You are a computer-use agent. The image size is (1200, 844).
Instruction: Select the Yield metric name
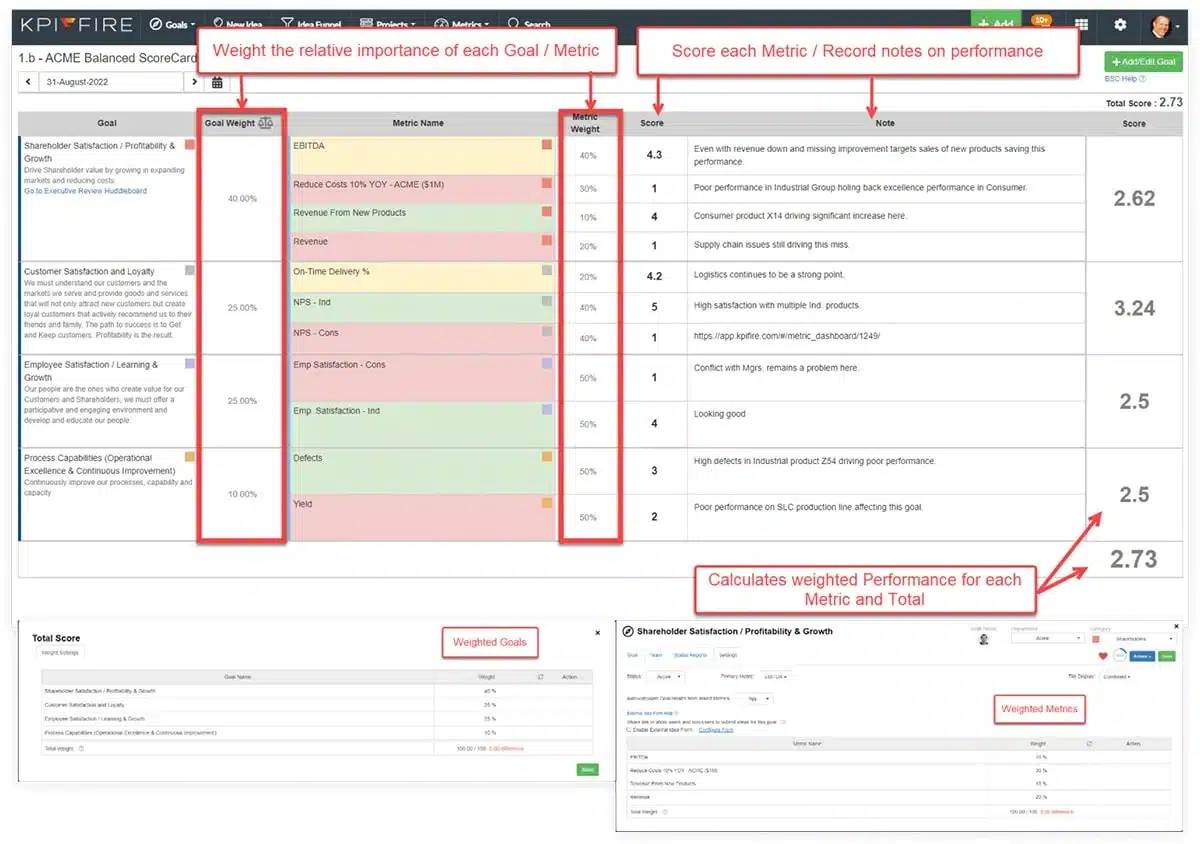coord(301,504)
